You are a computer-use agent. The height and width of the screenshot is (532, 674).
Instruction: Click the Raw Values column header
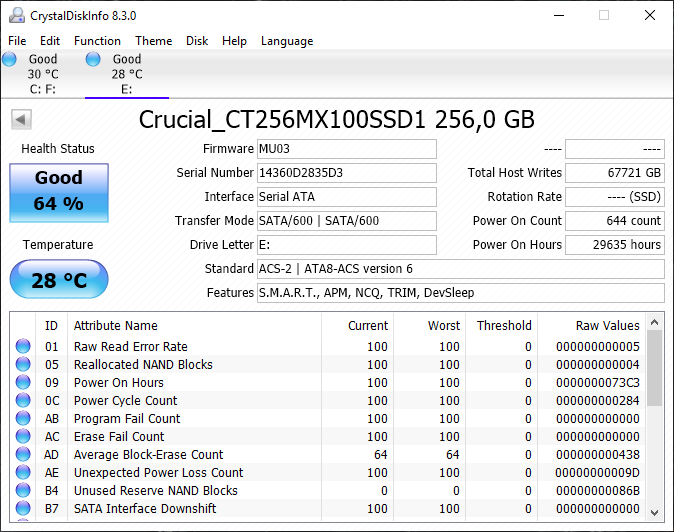[x=592, y=326]
